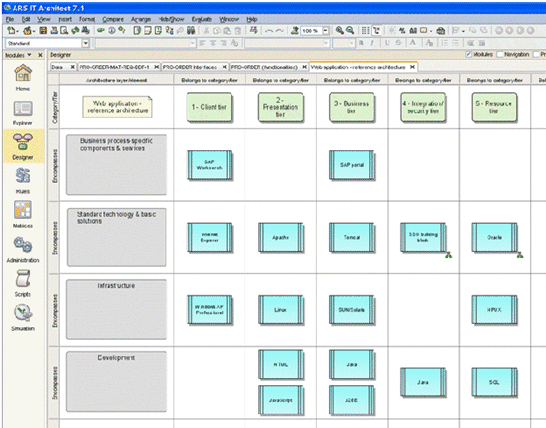The width and height of the screenshot is (546, 428).
Task: Expand the New icon dropdown arrow
Action: point(17,31)
